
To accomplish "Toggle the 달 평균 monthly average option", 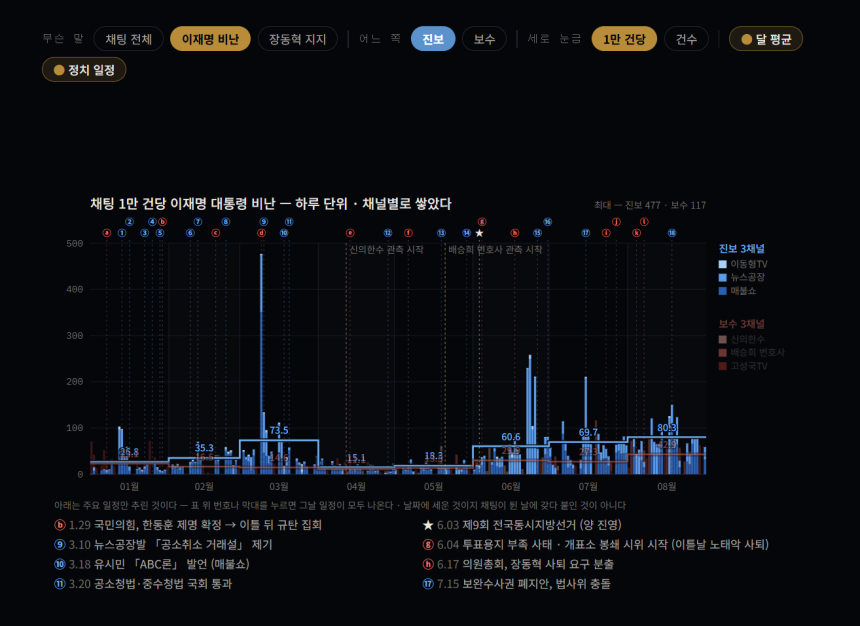I will [766, 39].
